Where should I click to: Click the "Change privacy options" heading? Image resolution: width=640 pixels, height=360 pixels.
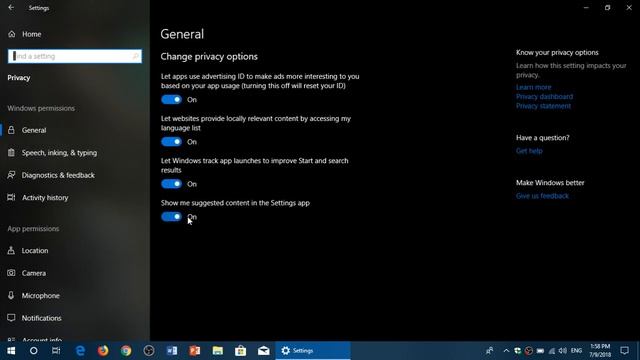coord(209,57)
